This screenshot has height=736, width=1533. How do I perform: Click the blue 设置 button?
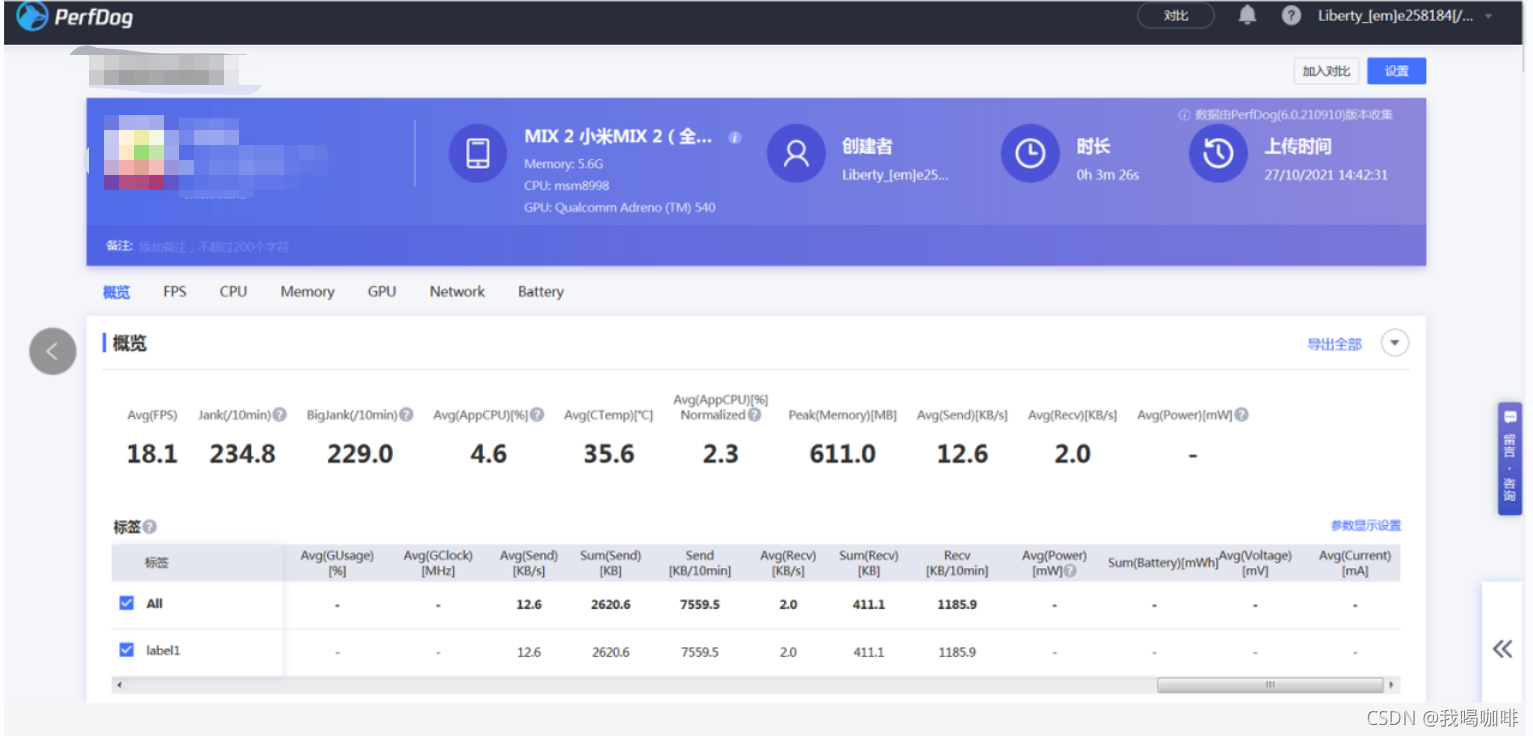coord(1396,71)
